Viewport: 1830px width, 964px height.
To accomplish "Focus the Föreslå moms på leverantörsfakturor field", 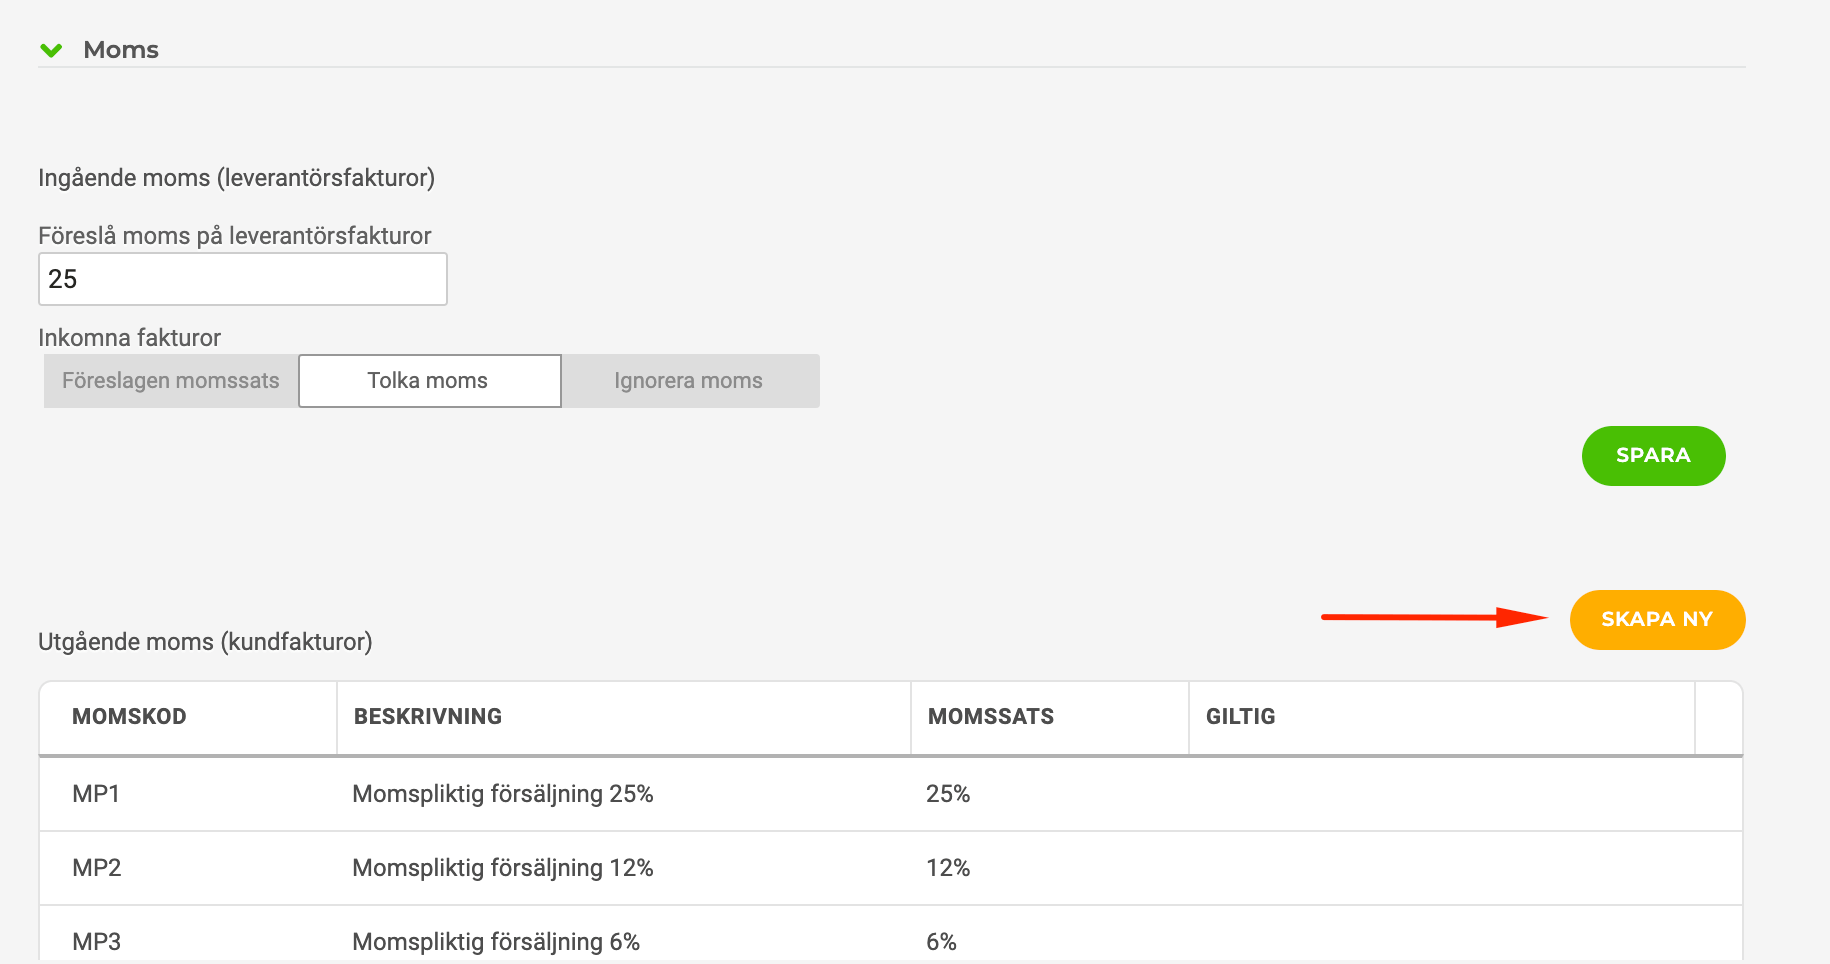I will pyautogui.click(x=242, y=279).
